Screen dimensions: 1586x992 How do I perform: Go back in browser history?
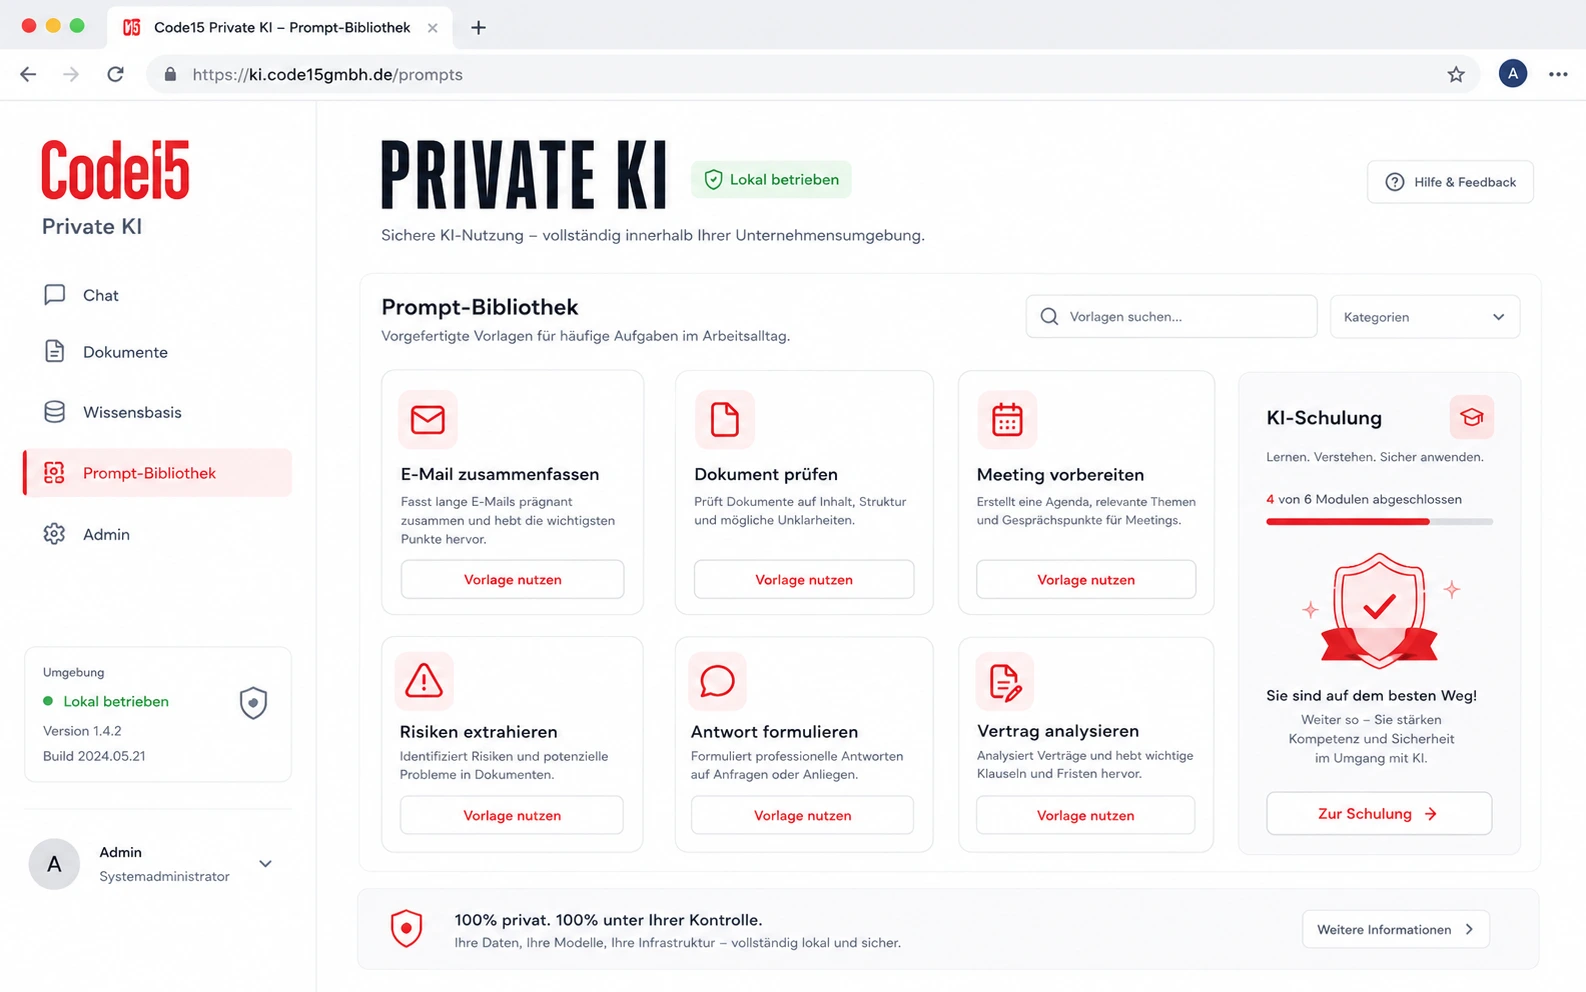(x=28, y=74)
